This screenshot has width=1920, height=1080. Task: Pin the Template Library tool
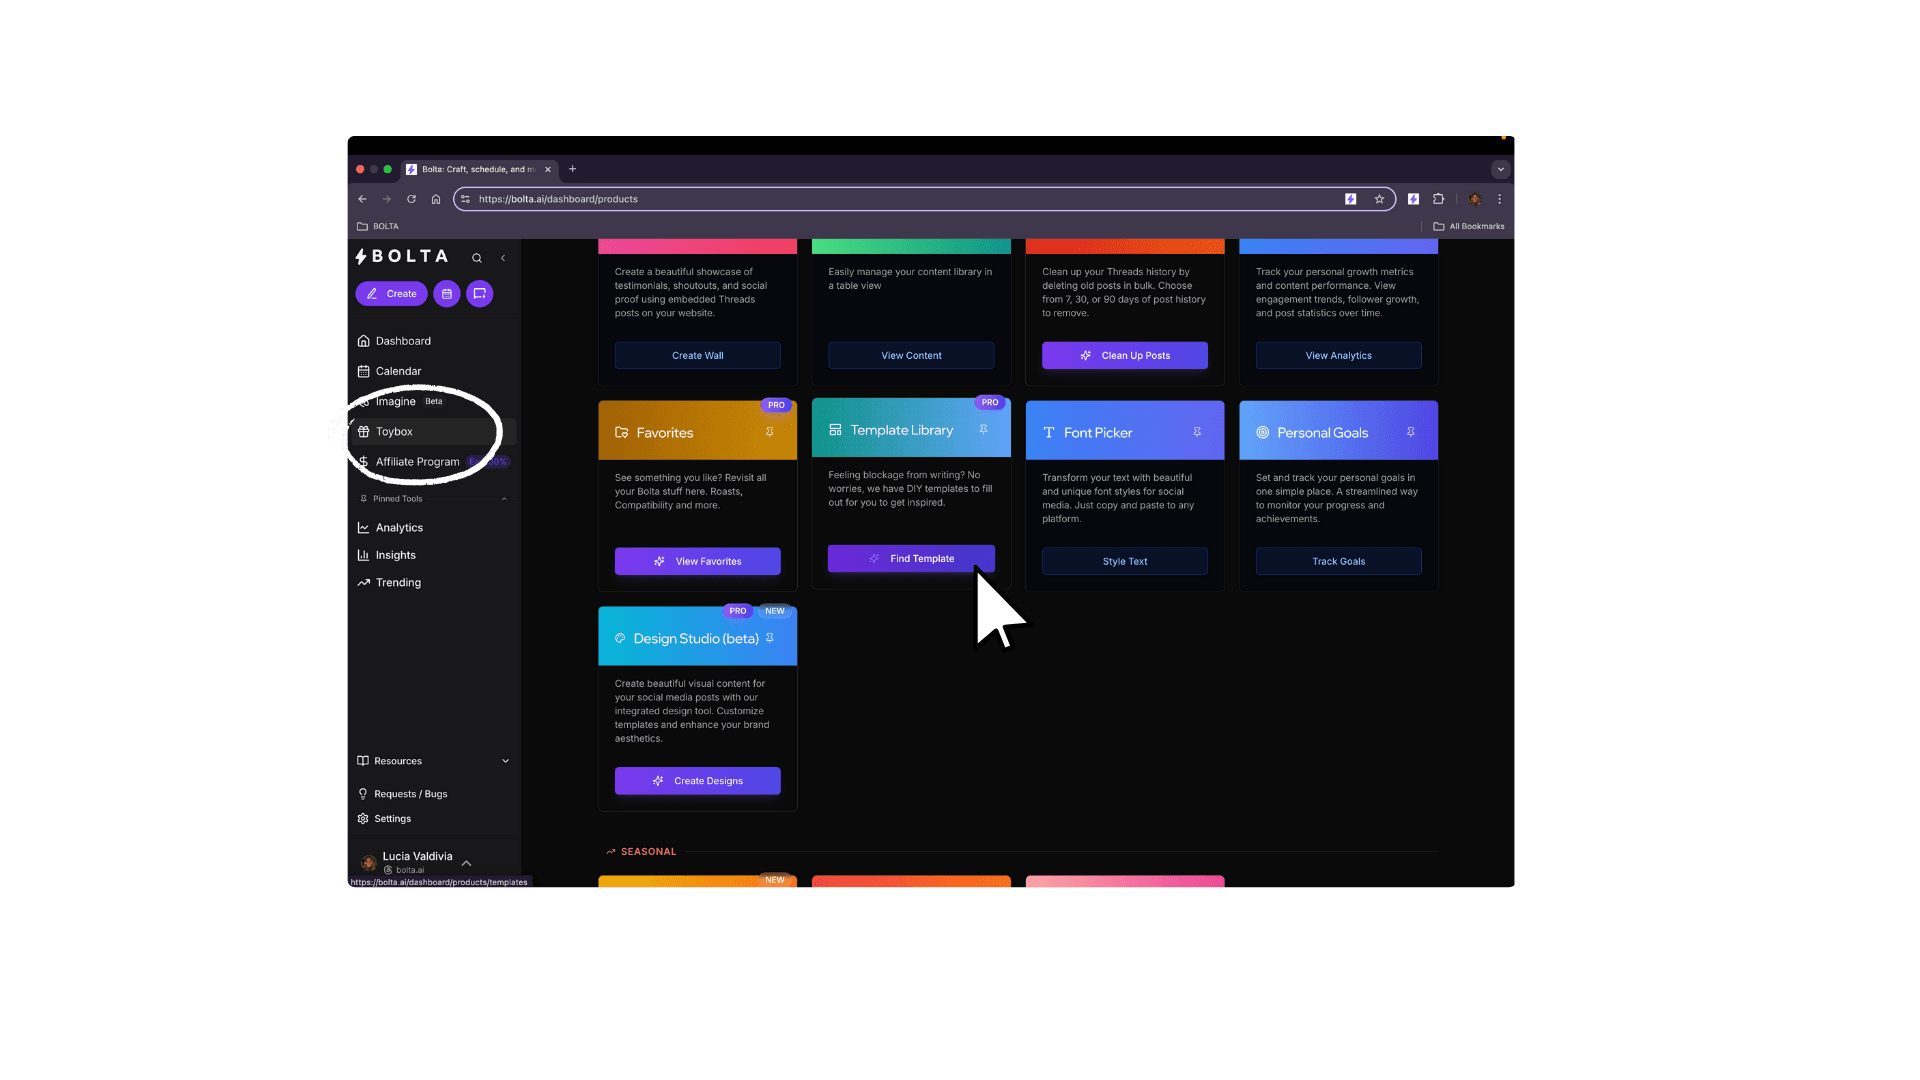pos(984,430)
